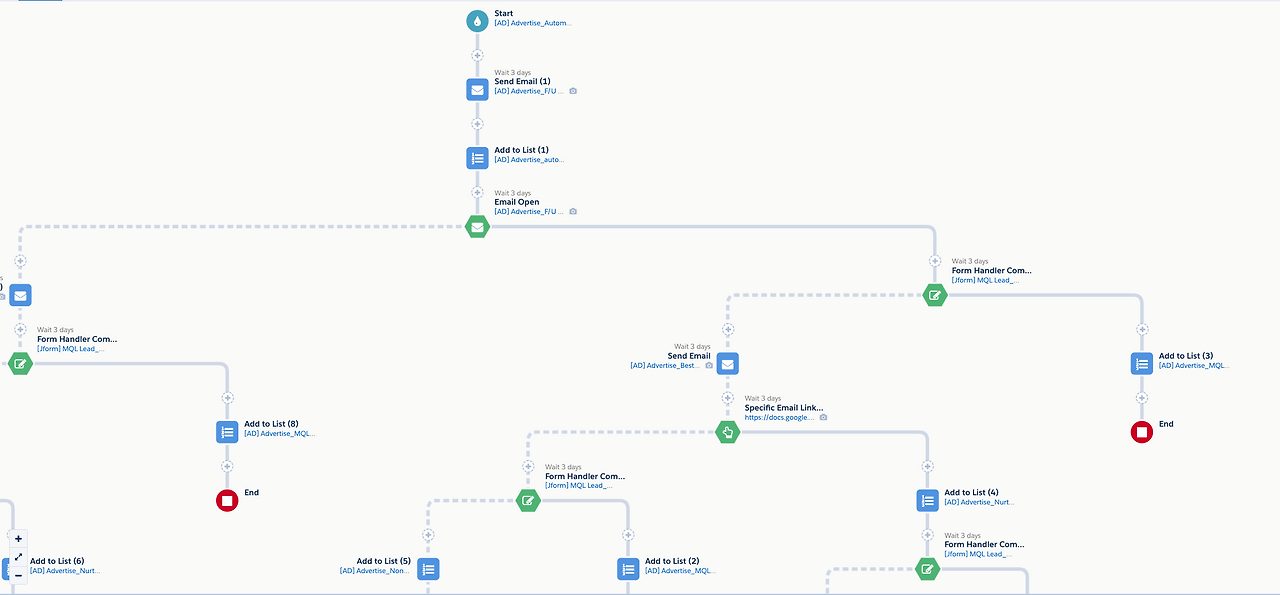Select the Send Email (1) envelope icon
The height and width of the screenshot is (595, 1280).
[477, 89]
